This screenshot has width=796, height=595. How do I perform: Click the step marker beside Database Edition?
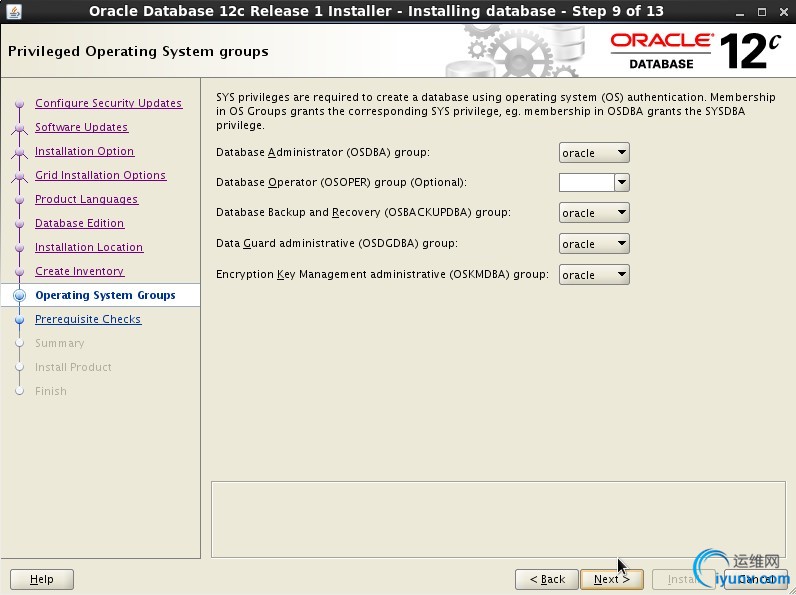(x=19, y=224)
